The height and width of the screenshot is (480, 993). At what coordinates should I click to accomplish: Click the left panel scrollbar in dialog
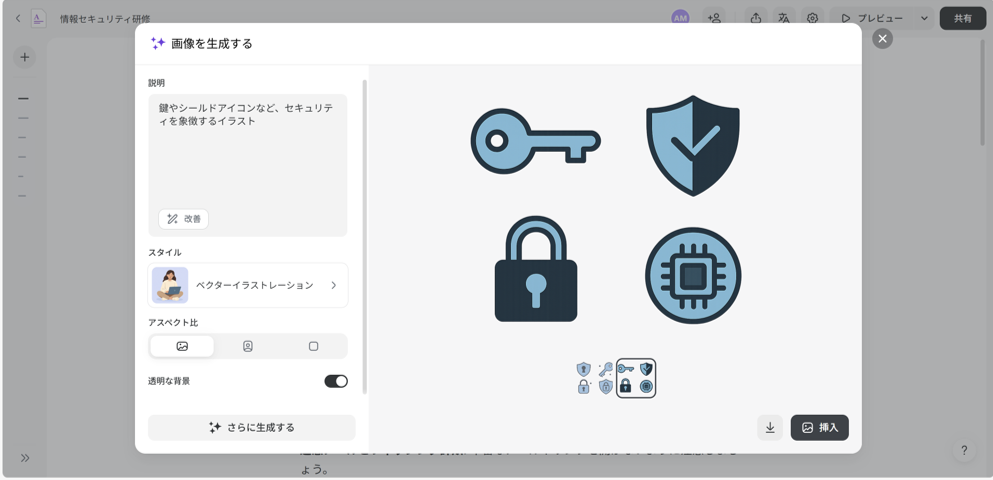pos(364,236)
